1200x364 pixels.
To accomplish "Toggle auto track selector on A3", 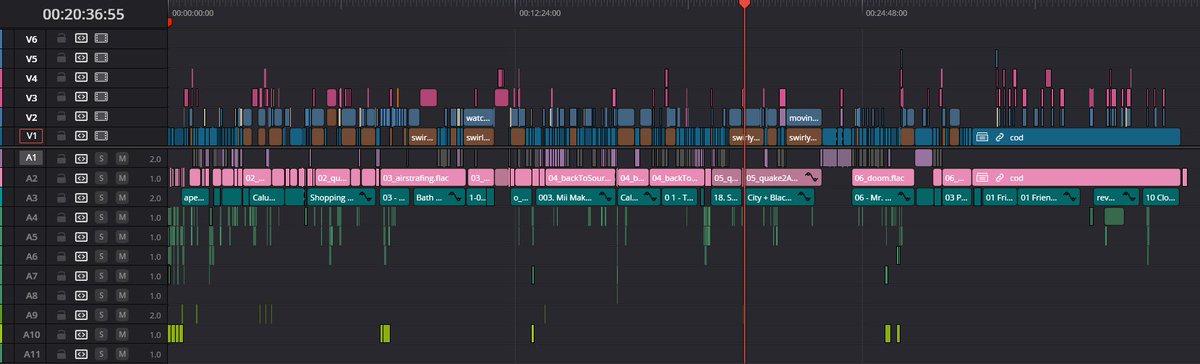I will point(81,198).
